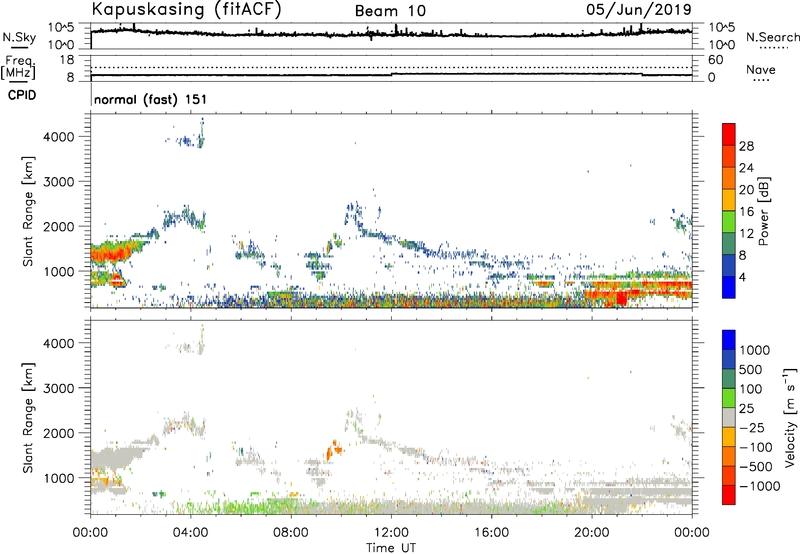Screen dimensions: 800x554
Task: Select the 'N.Search' legend label
Action: [773, 37]
